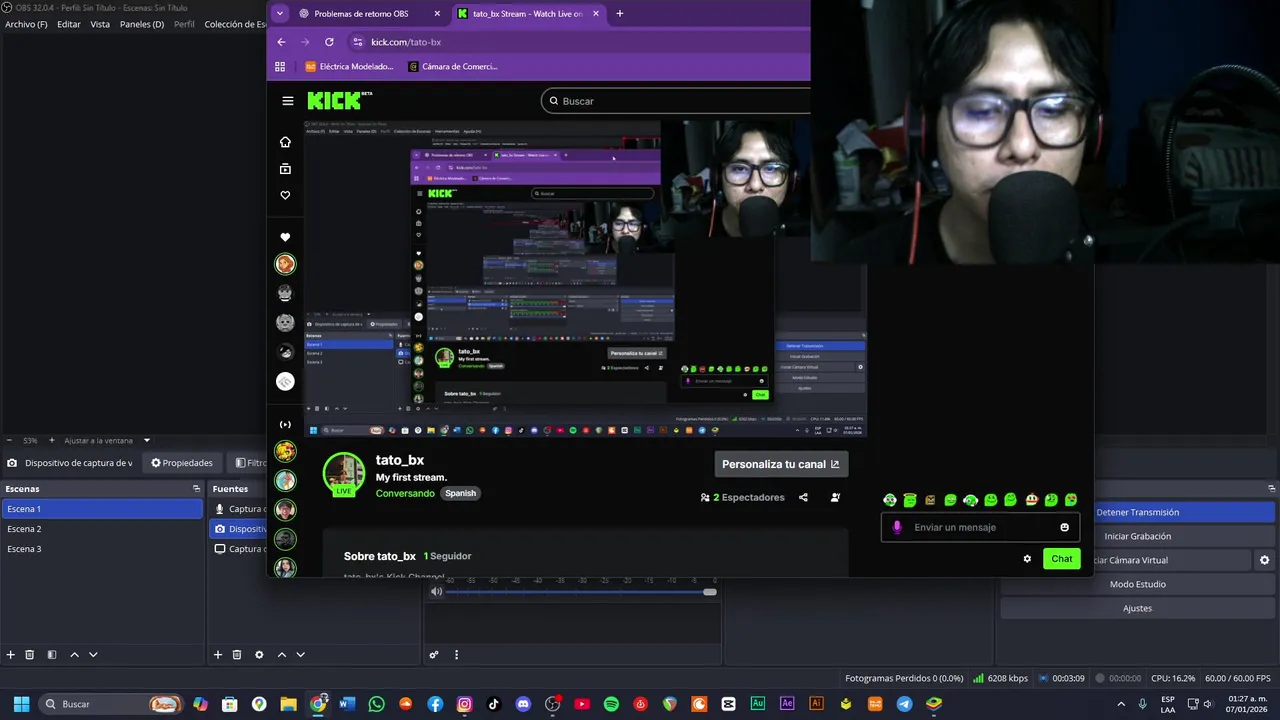Click the Spanish language tag

pos(460,493)
